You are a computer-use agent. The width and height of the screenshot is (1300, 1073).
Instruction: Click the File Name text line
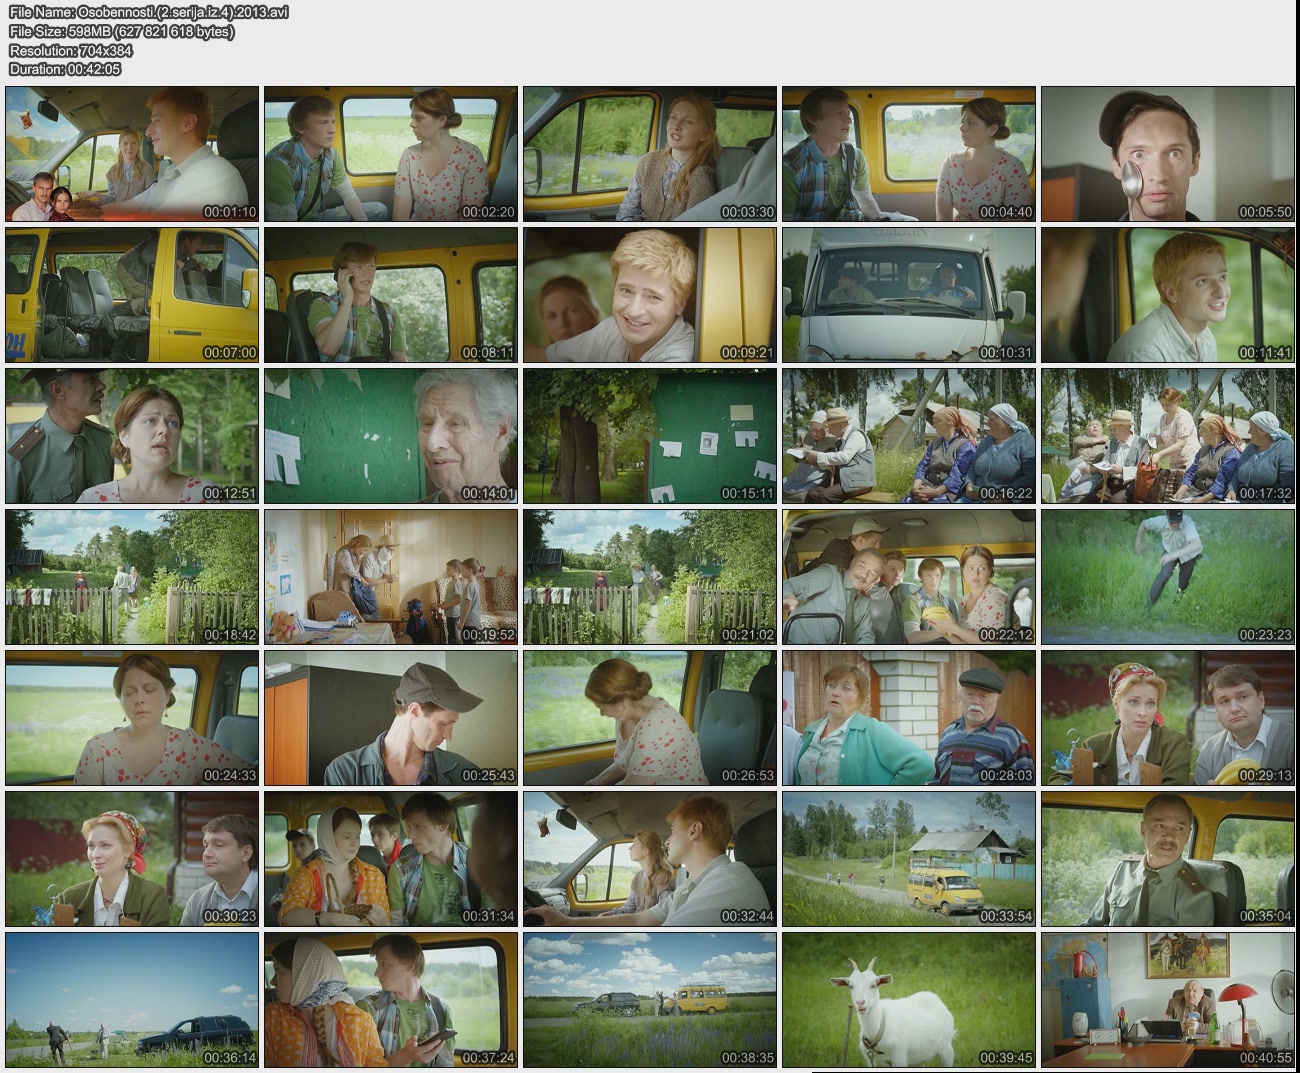click(x=148, y=12)
